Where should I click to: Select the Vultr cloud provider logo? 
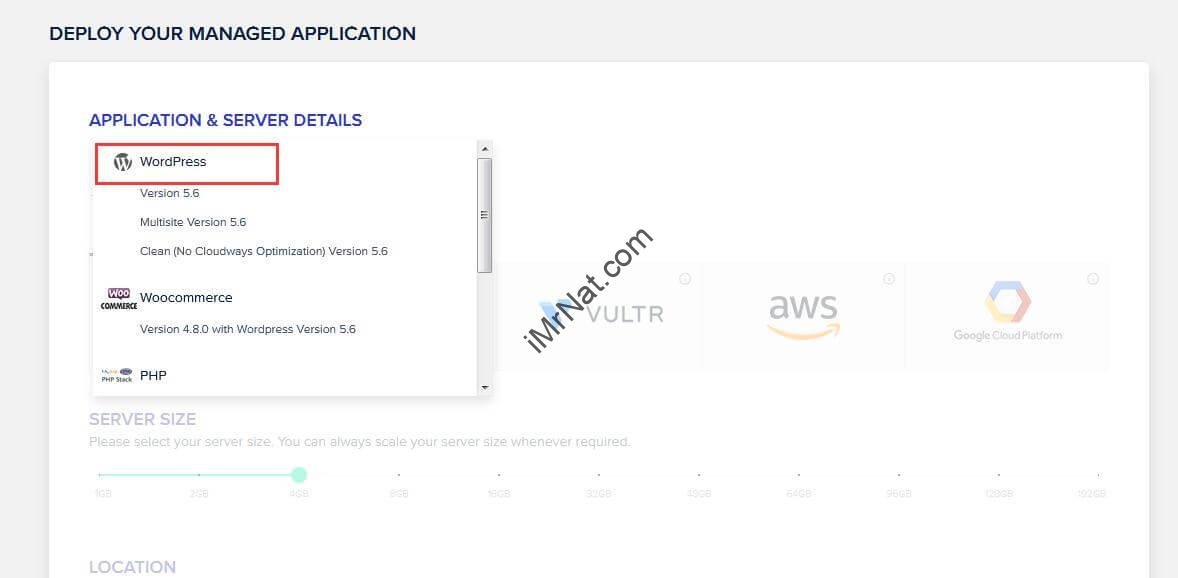click(x=601, y=313)
